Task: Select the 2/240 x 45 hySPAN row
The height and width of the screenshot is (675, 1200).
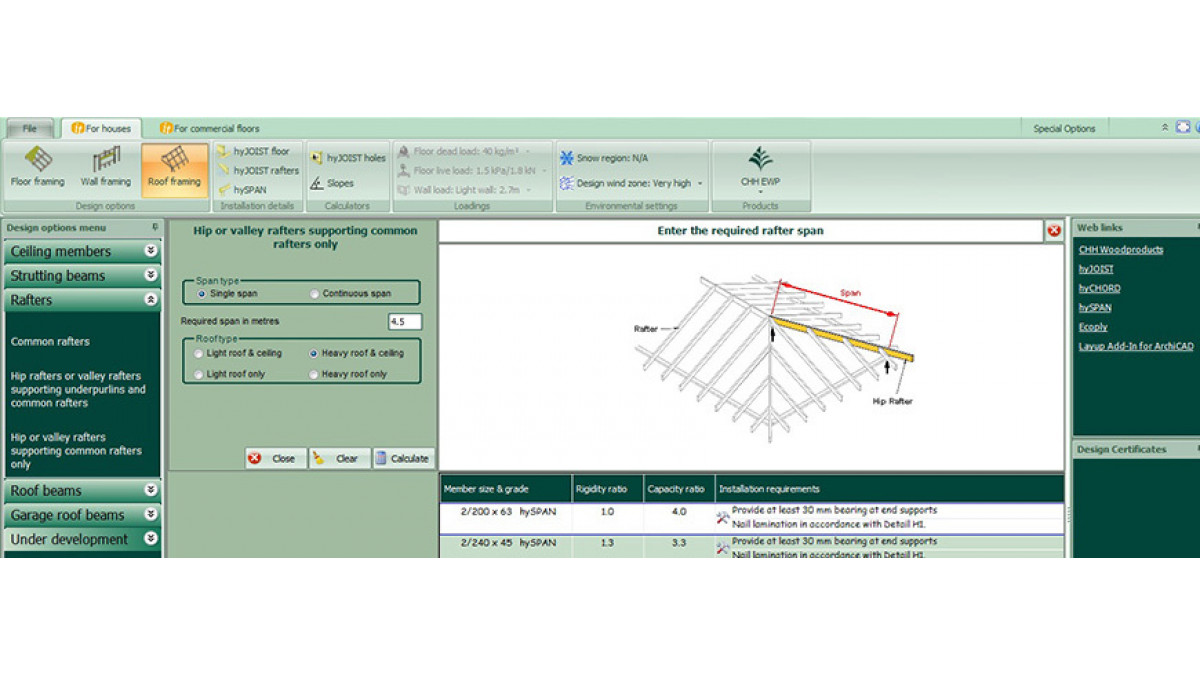Action: click(x=751, y=547)
